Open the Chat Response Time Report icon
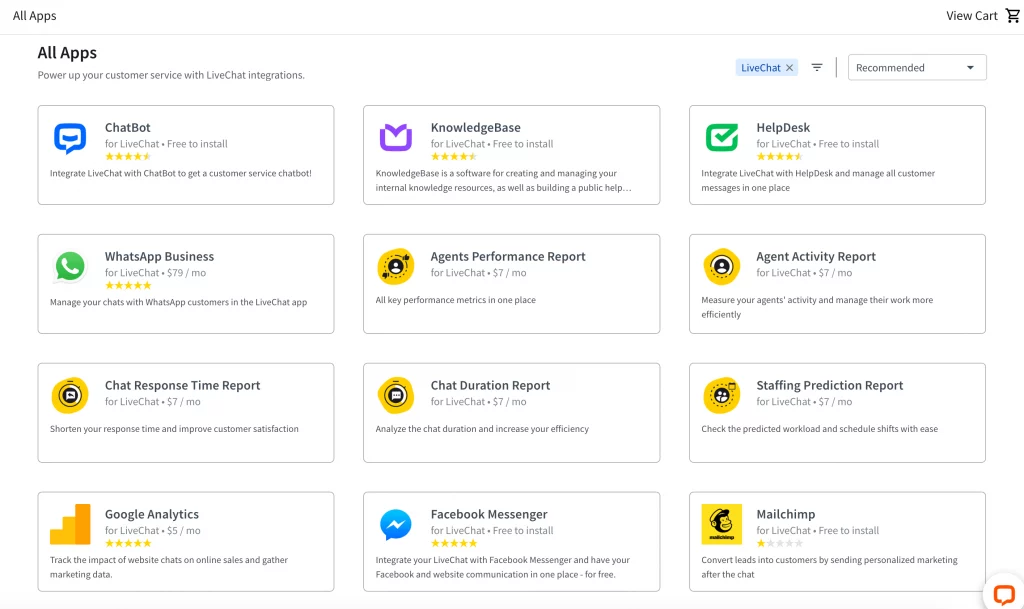Viewport: 1024px width, 609px height. point(70,395)
